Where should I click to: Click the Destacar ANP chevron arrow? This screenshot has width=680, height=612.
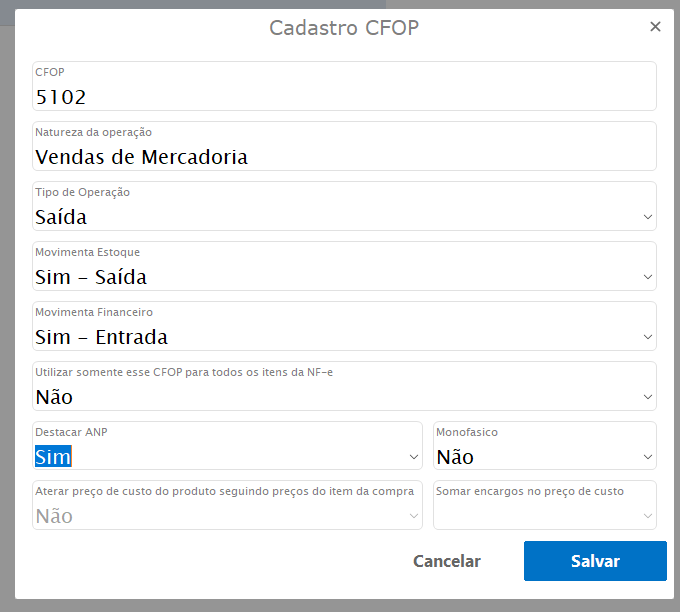(x=414, y=457)
